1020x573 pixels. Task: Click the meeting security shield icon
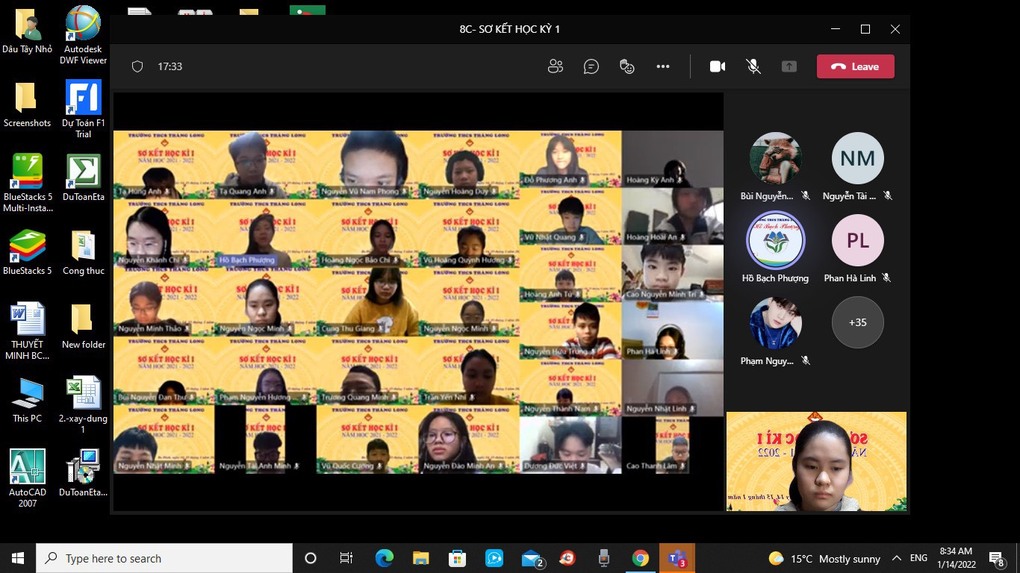pyautogui.click(x=138, y=67)
